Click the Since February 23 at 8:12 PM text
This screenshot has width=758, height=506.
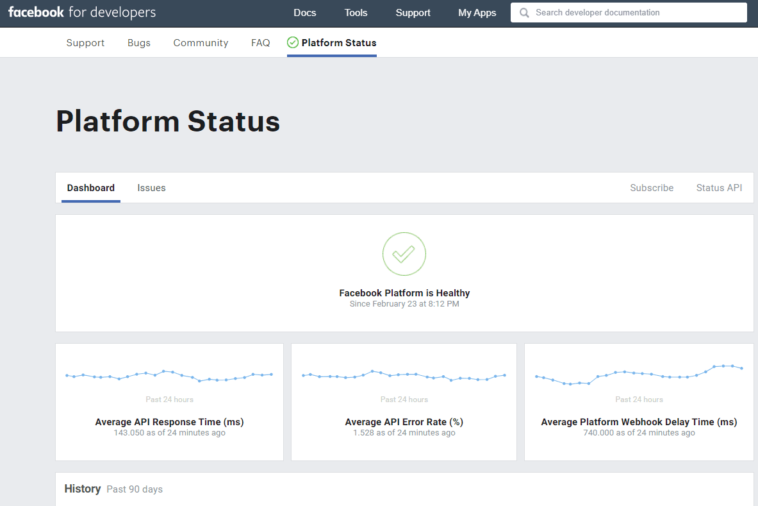click(x=404, y=304)
